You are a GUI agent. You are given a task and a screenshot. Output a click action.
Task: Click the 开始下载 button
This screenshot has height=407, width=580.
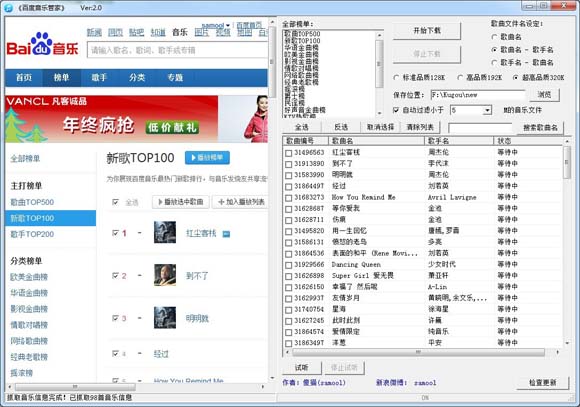[x=427, y=31]
